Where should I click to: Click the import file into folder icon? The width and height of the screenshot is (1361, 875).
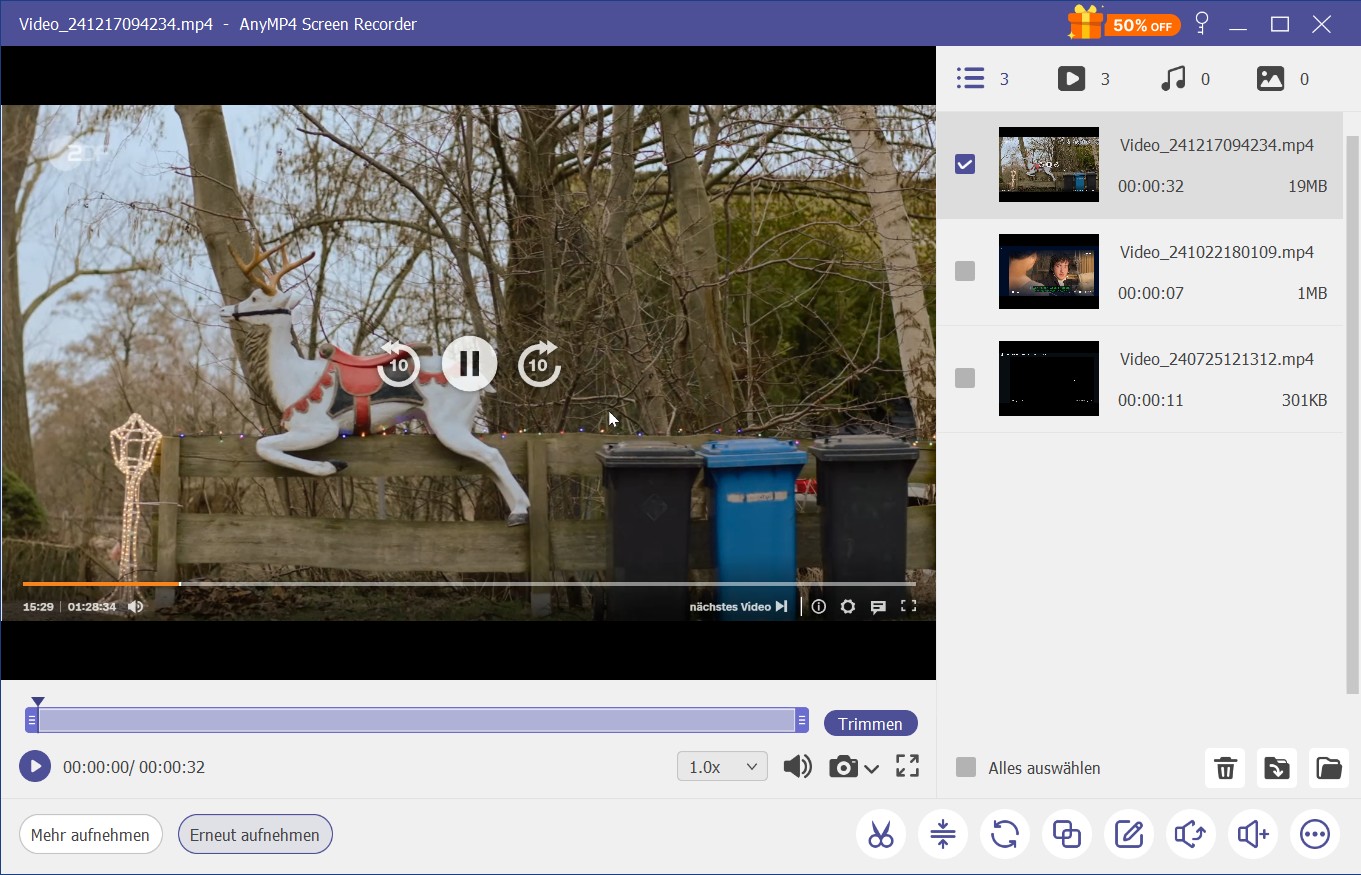pyautogui.click(x=1277, y=768)
